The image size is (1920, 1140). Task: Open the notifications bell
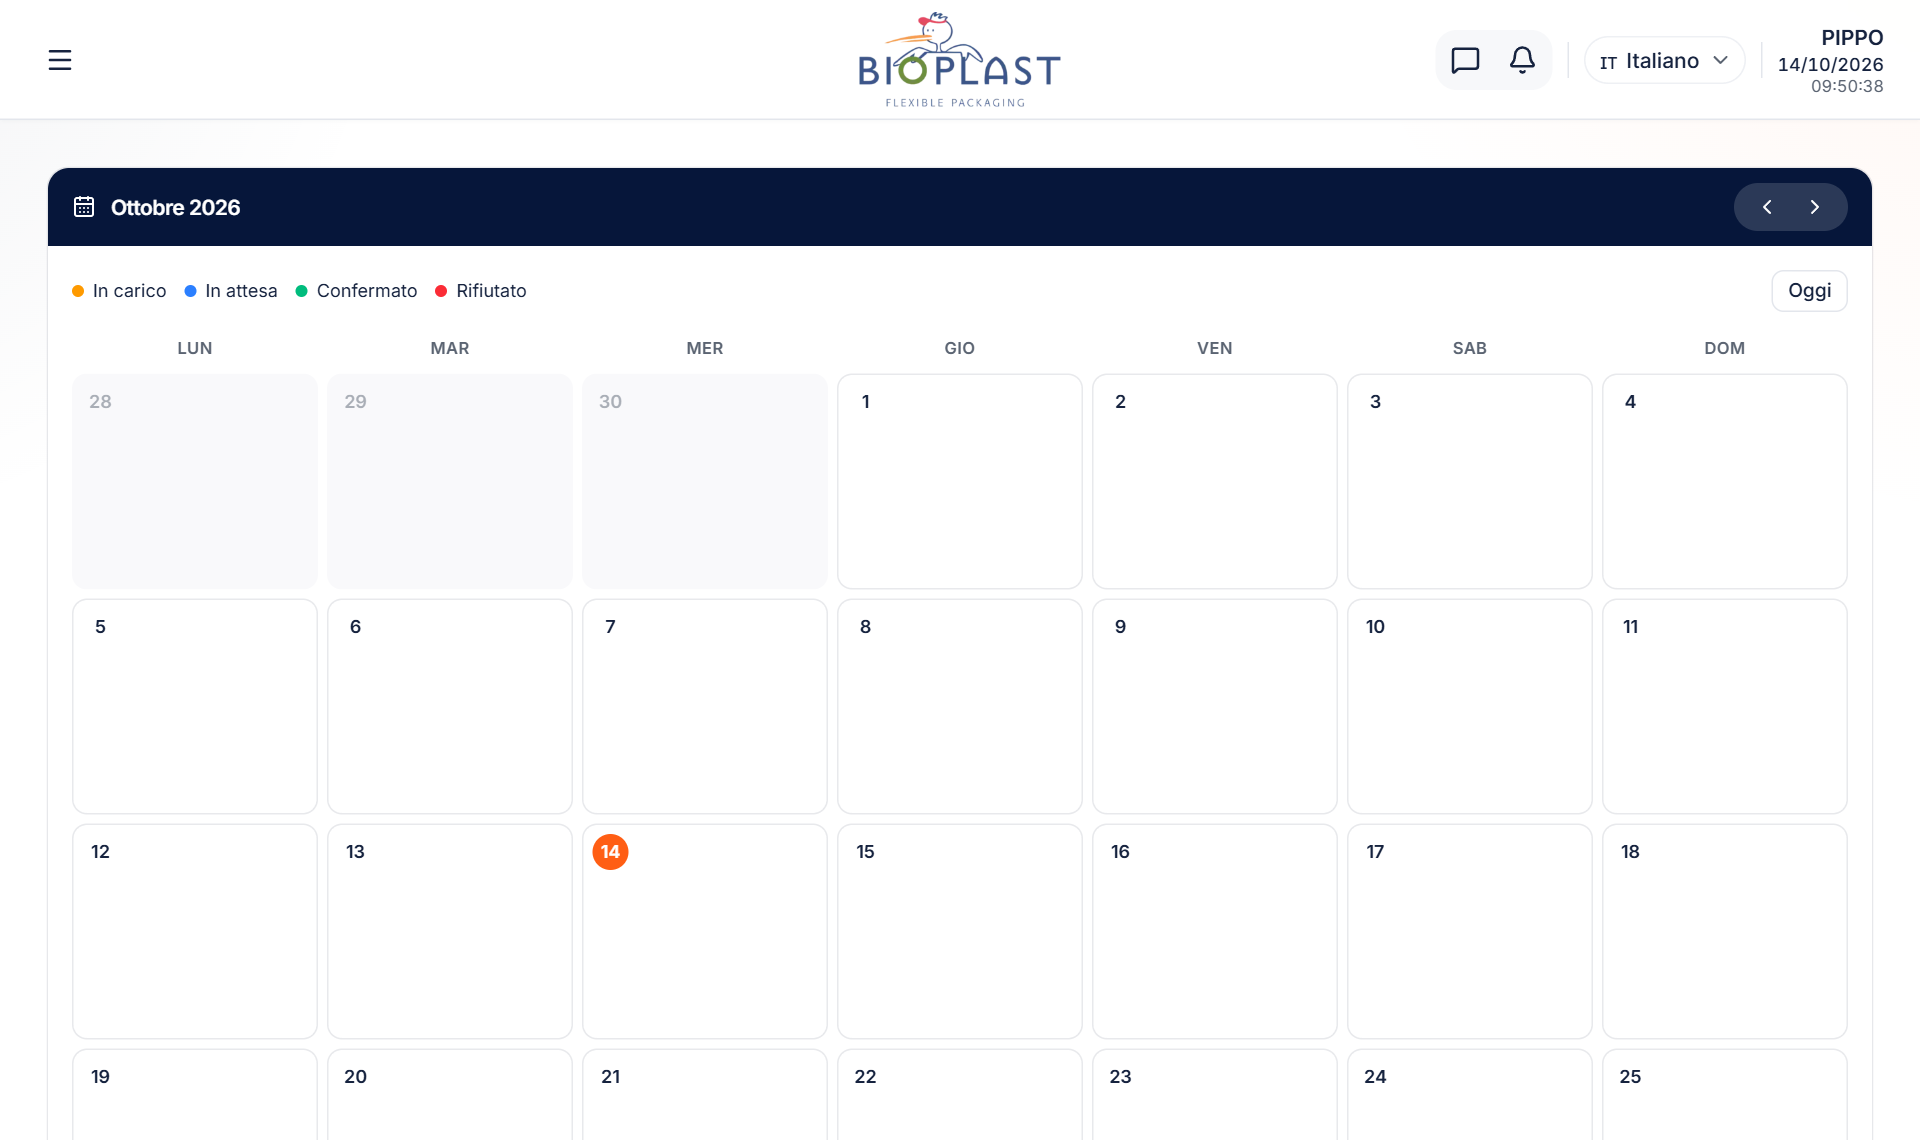point(1522,60)
